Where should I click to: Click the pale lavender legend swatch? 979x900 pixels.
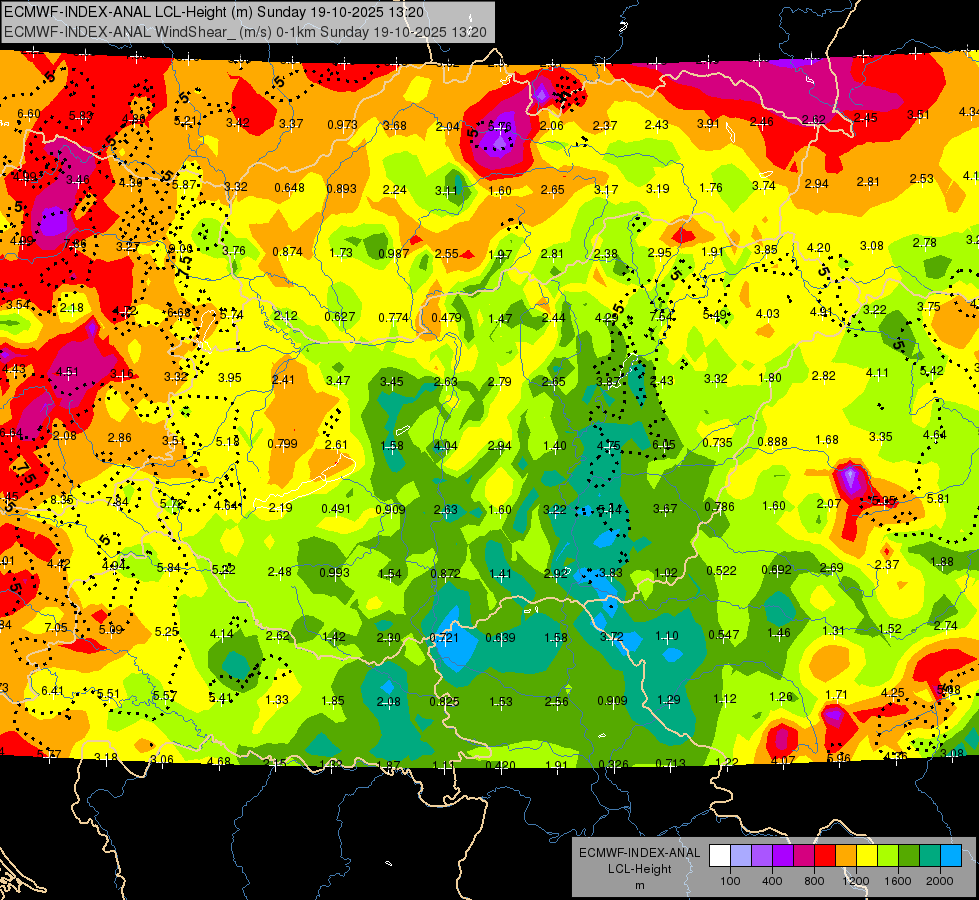tap(741, 855)
